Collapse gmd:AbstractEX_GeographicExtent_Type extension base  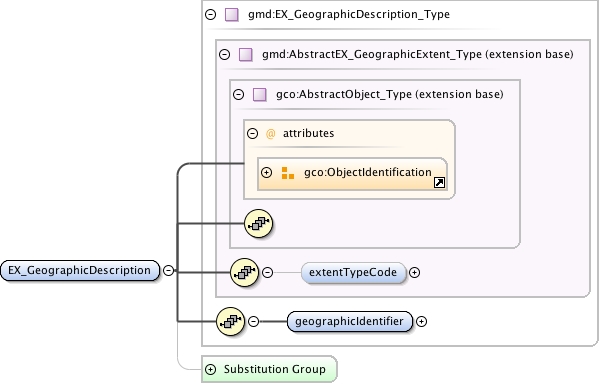coord(225,54)
